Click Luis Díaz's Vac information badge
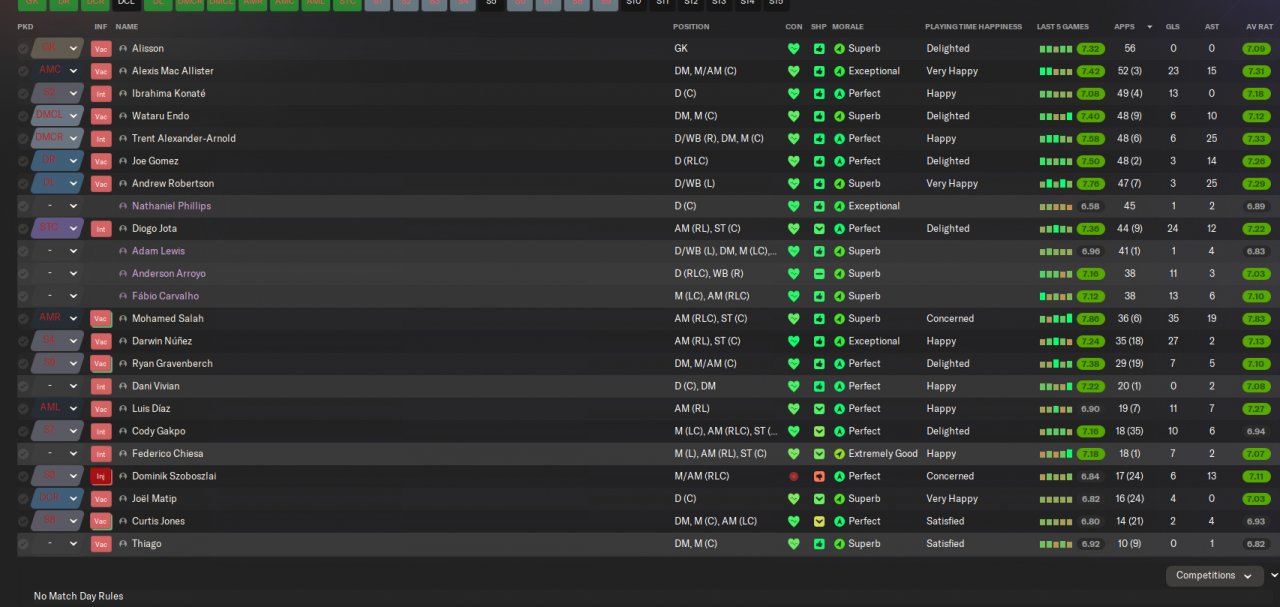 [x=101, y=408]
